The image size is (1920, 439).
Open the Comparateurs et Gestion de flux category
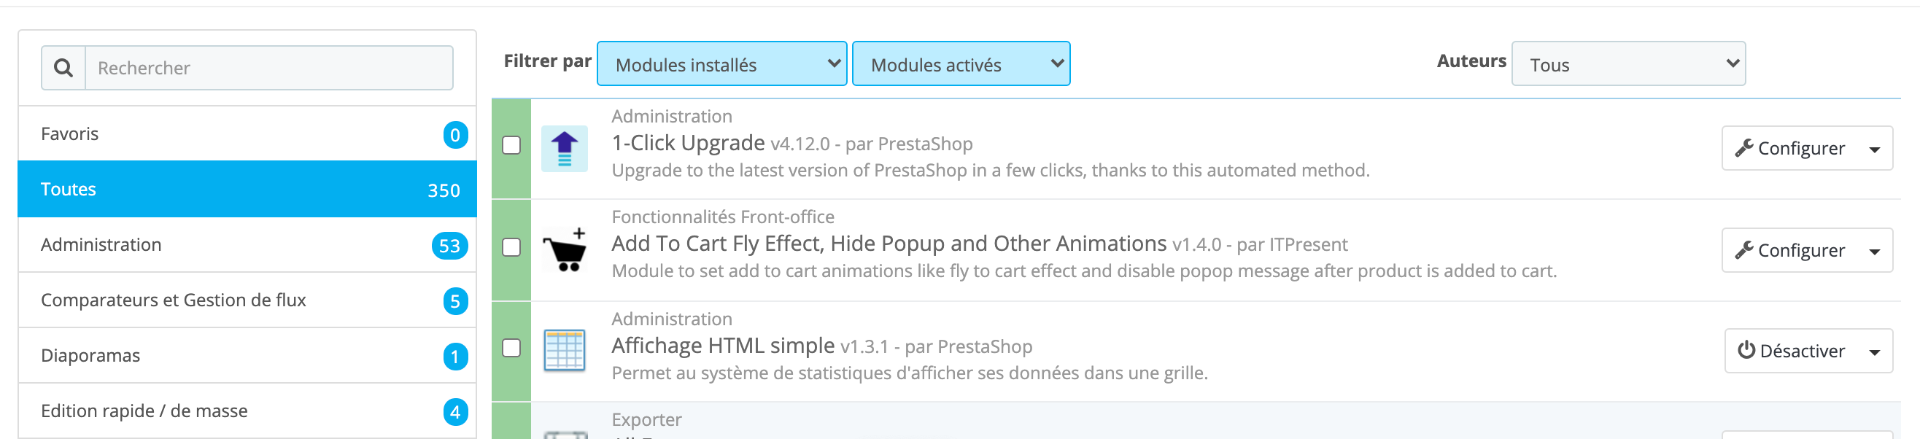pyautogui.click(x=247, y=300)
